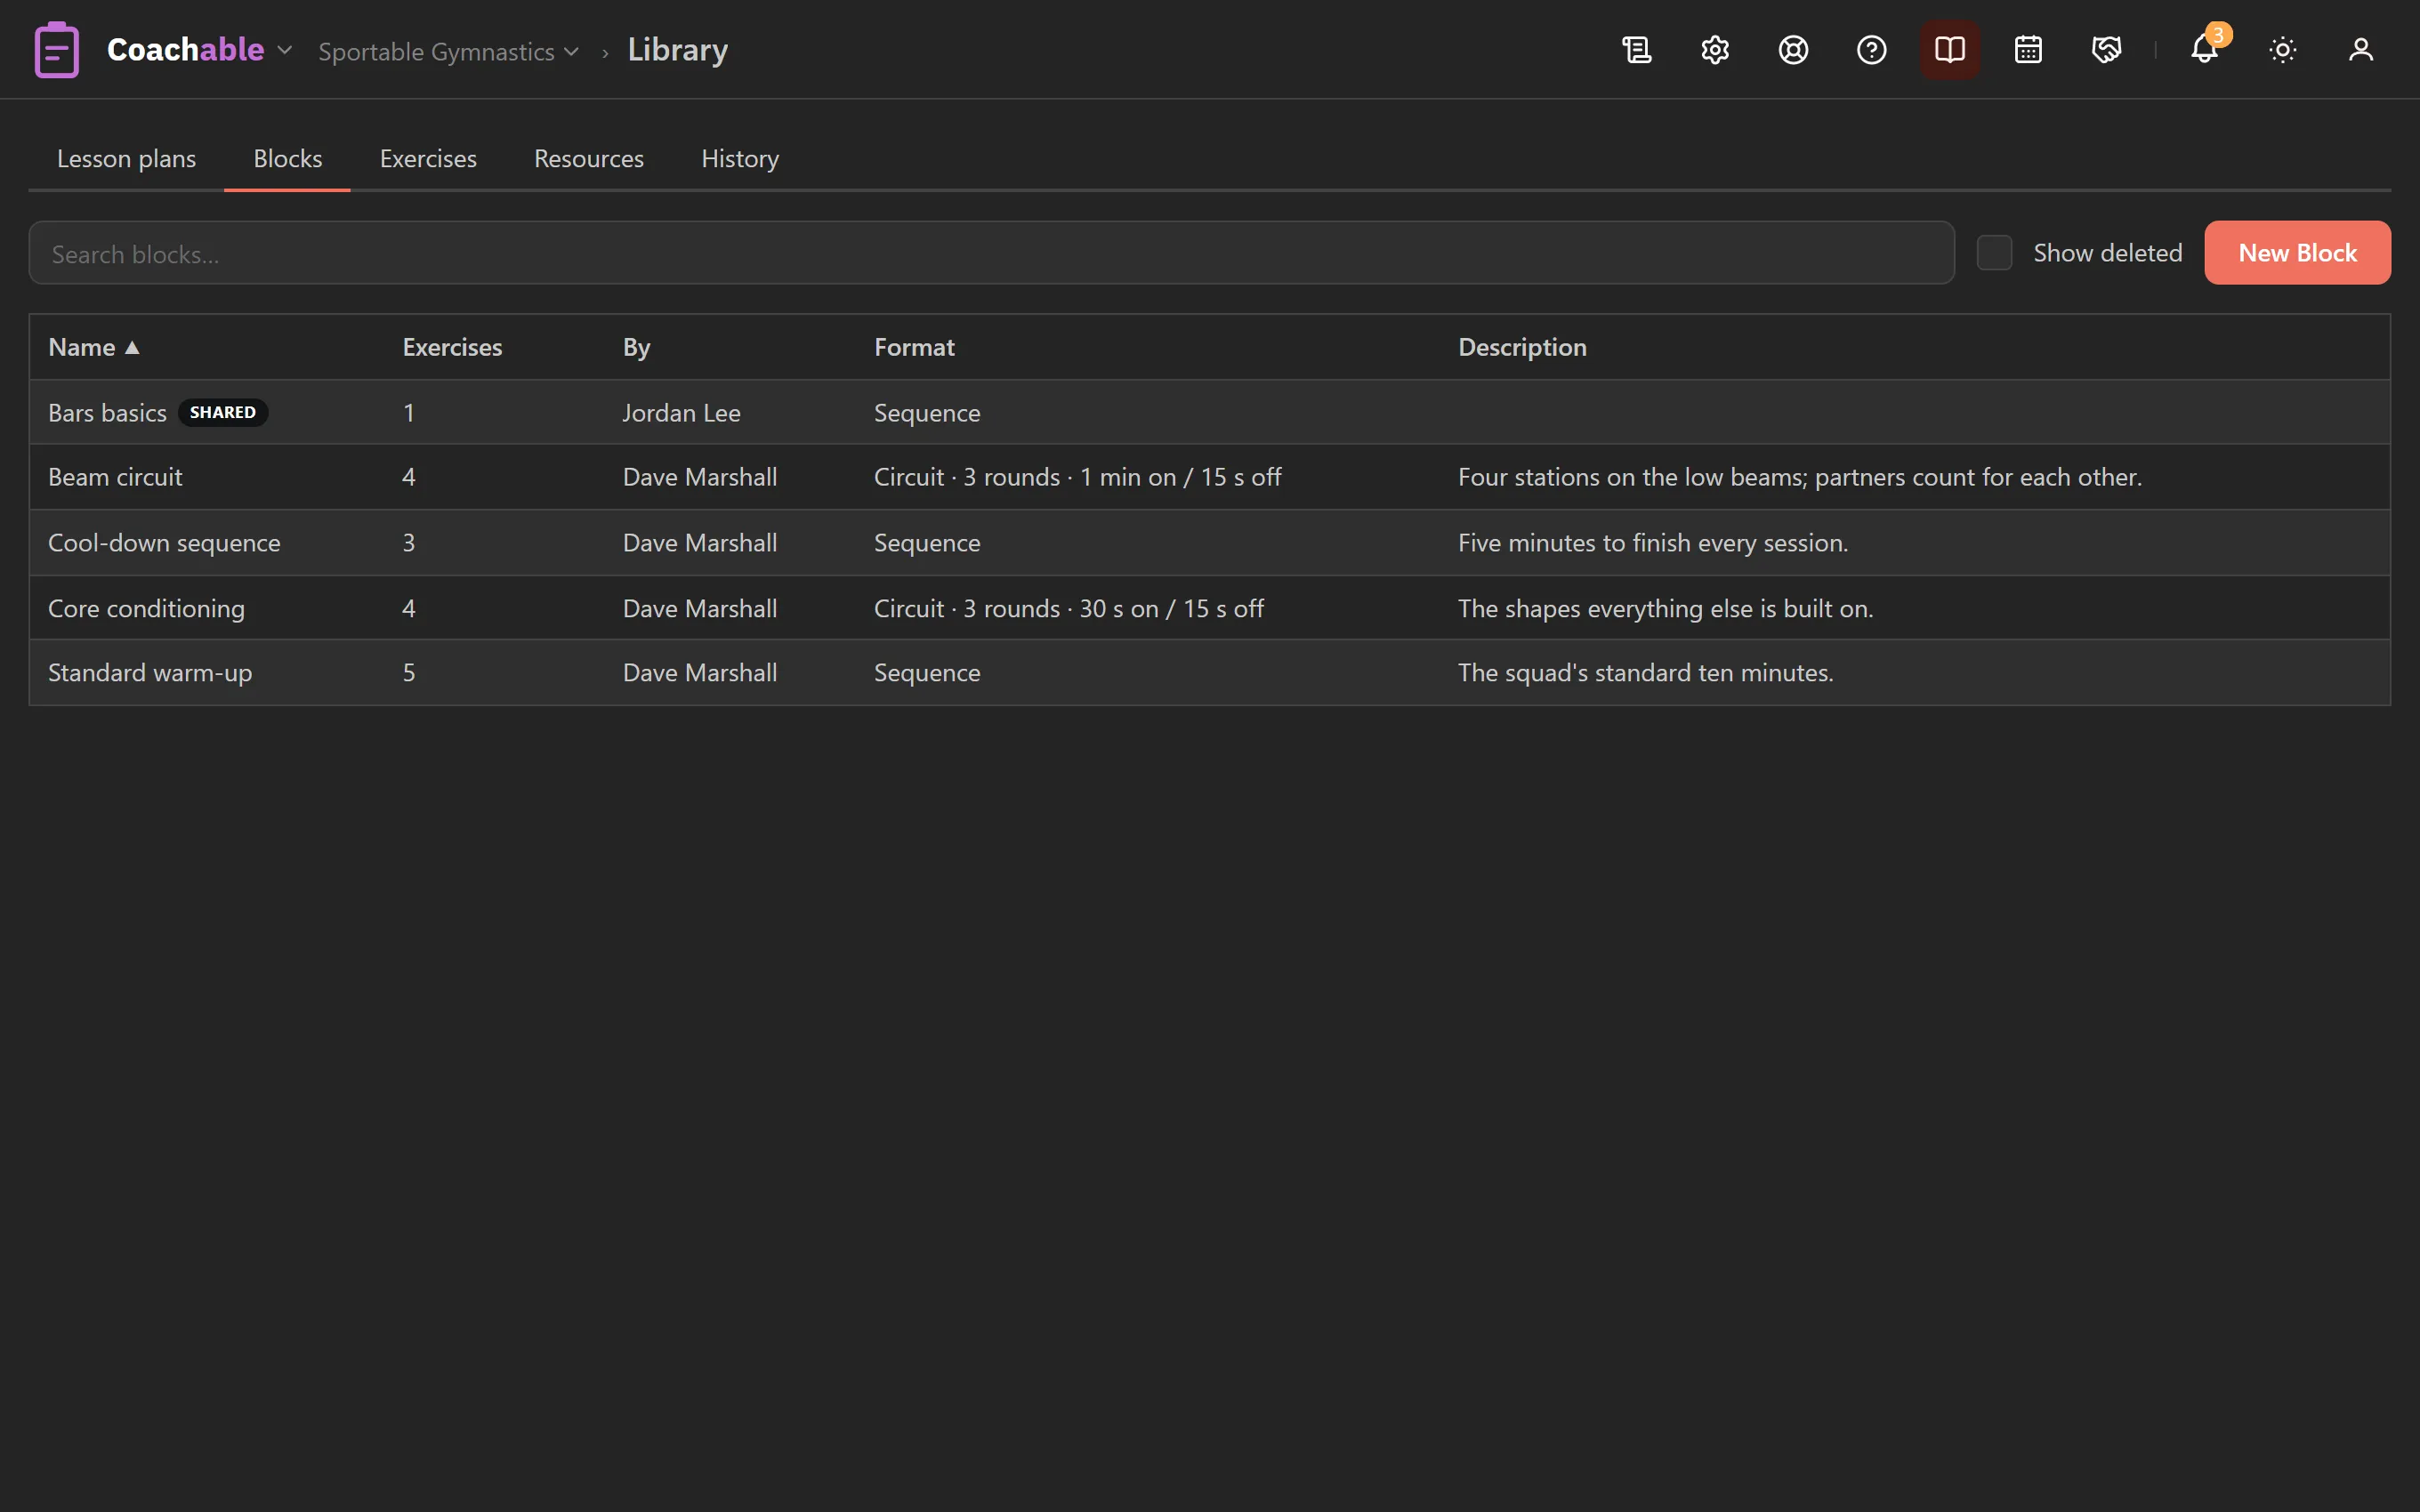Expand the Coachable app dropdown chevron
The width and height of the screenshot is (2420, 1512).
tap(284, 49)
